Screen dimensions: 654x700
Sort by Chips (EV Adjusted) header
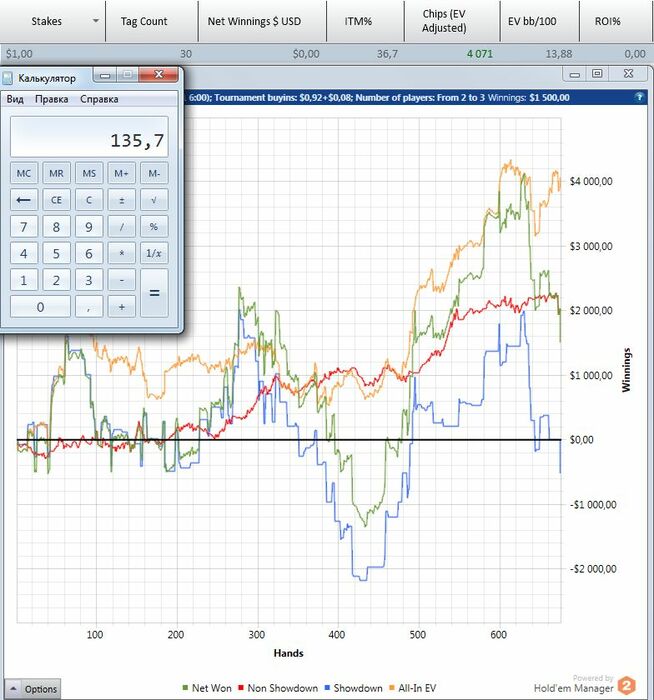(452, 21)
